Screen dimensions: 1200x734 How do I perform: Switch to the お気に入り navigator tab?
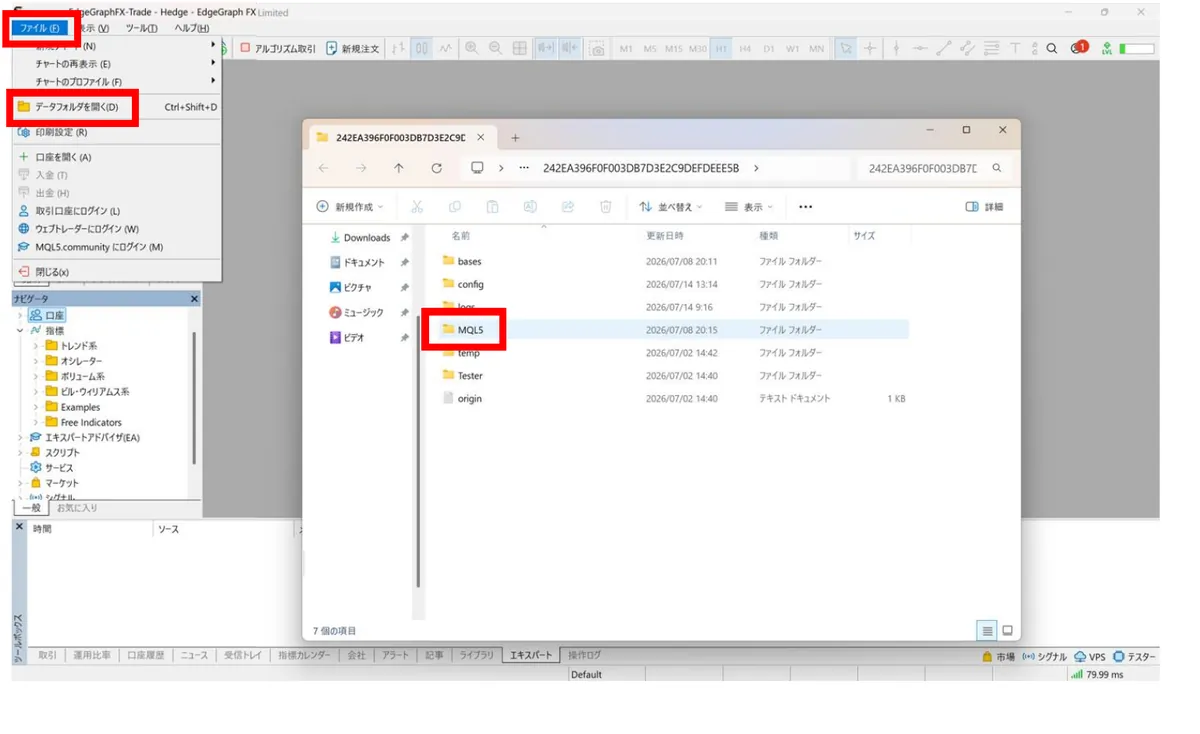pyautogui.click(x=77, y=508)
